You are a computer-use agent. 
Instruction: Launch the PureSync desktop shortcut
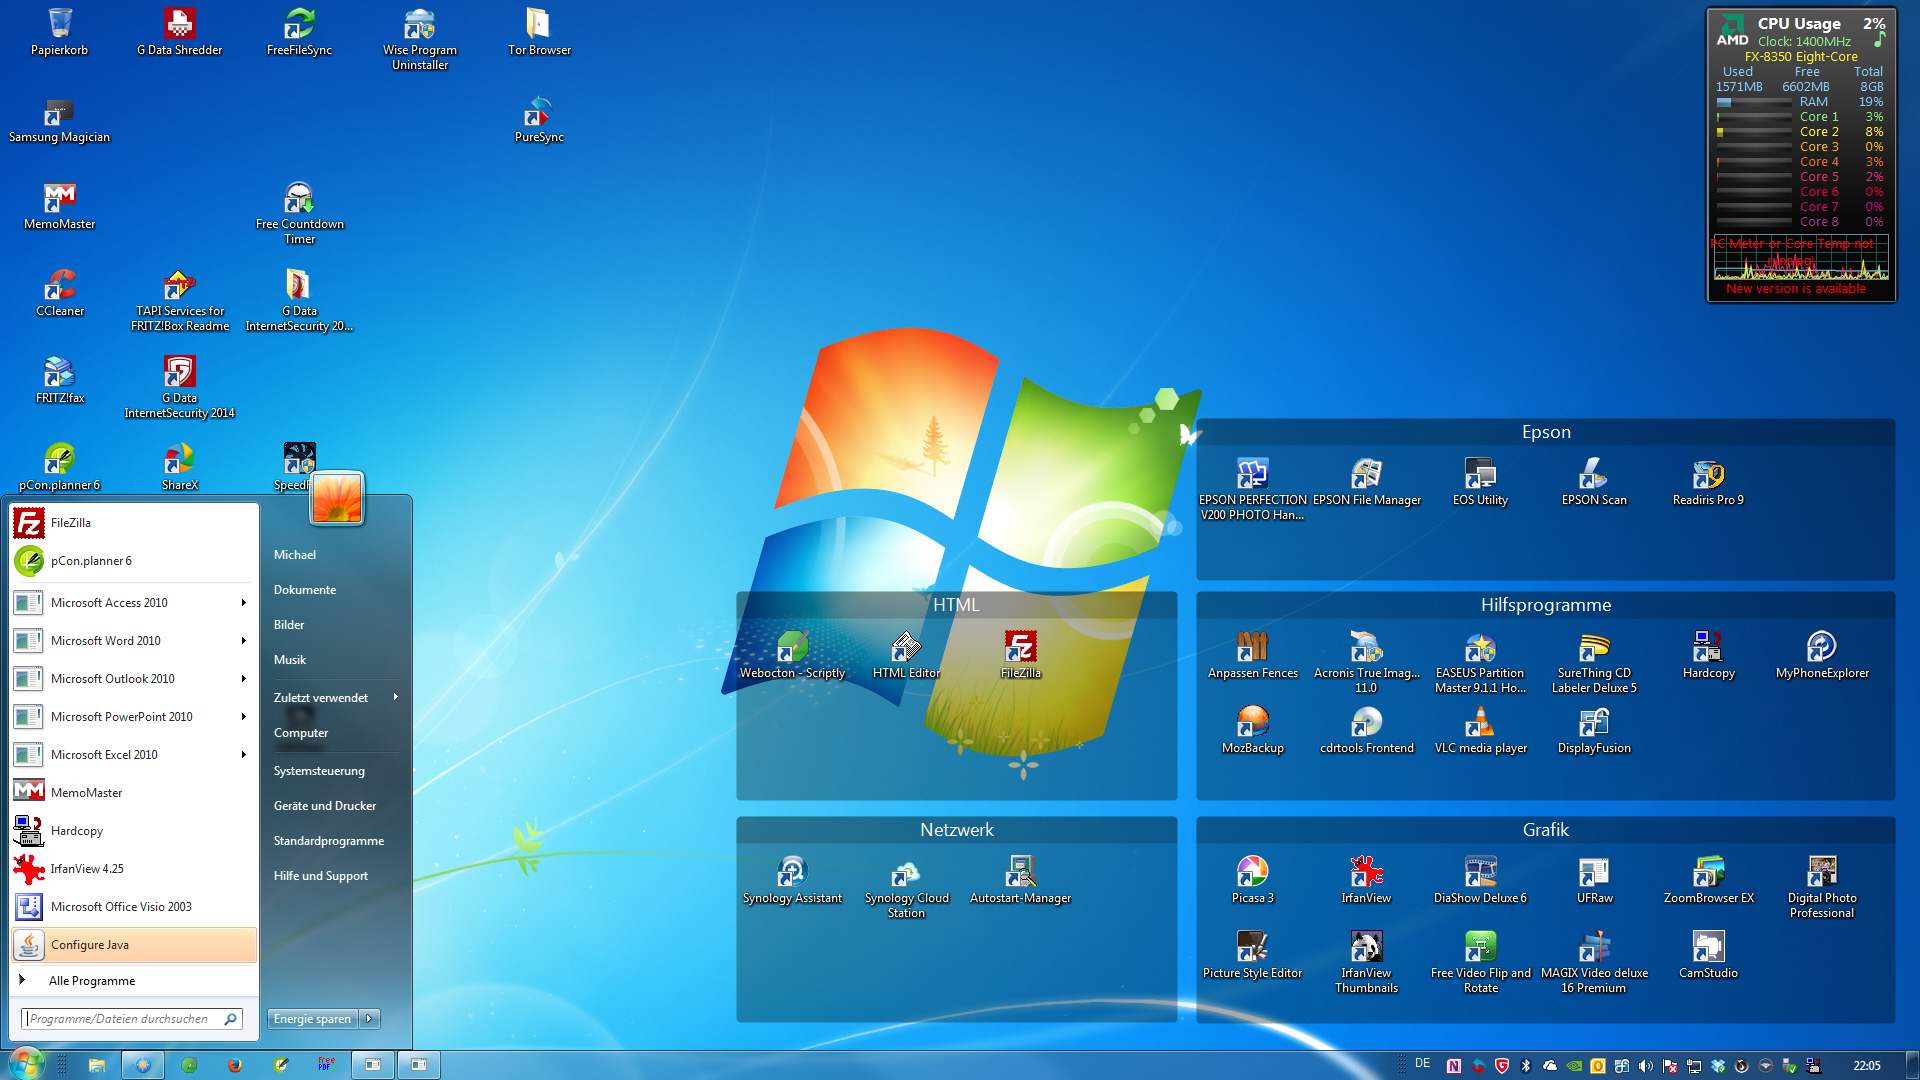point(539,119)
